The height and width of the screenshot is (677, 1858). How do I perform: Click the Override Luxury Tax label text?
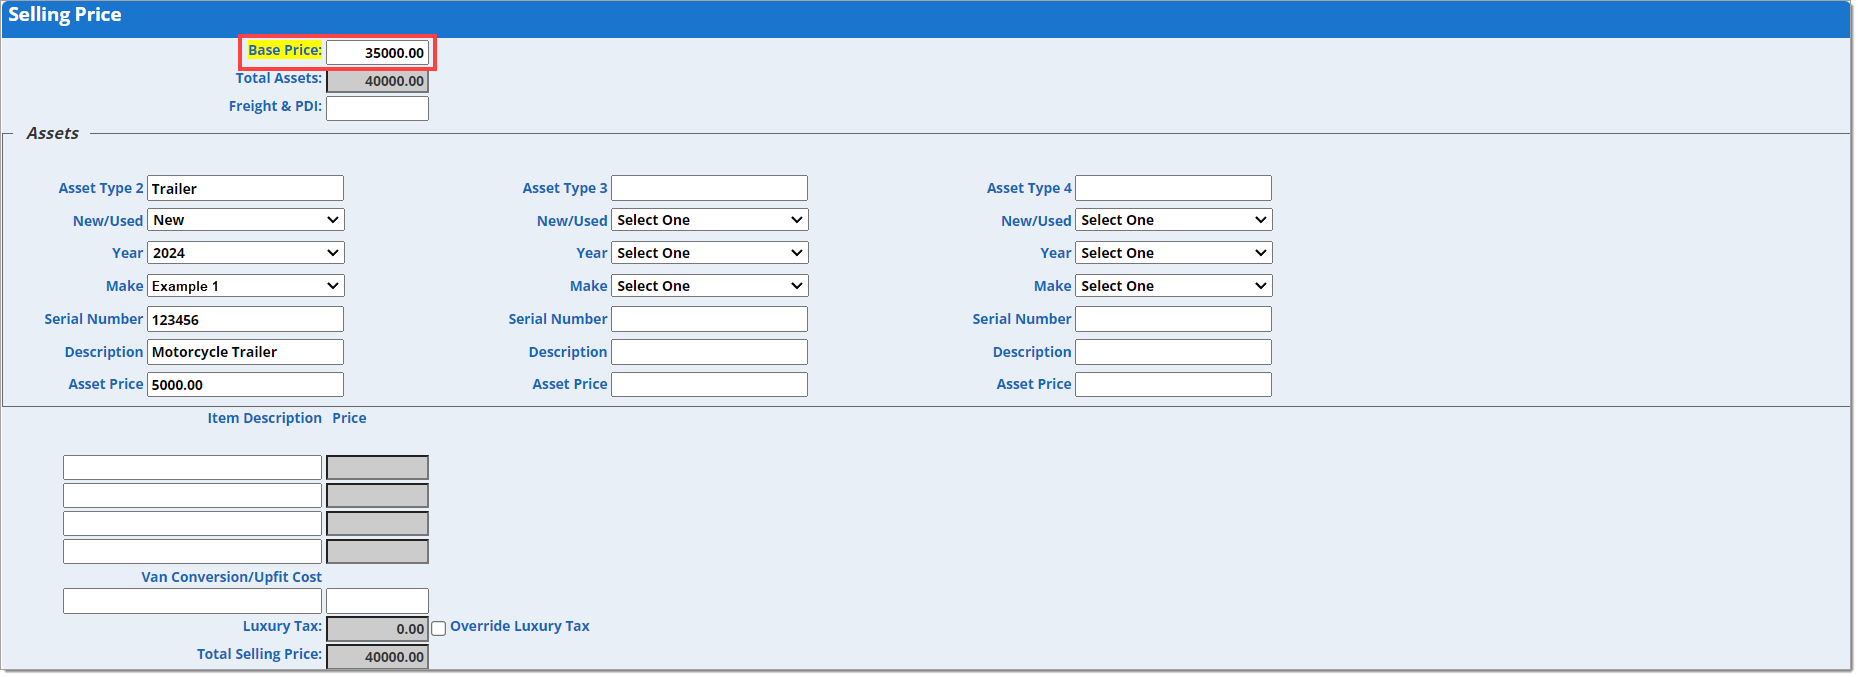pos(520,626)
